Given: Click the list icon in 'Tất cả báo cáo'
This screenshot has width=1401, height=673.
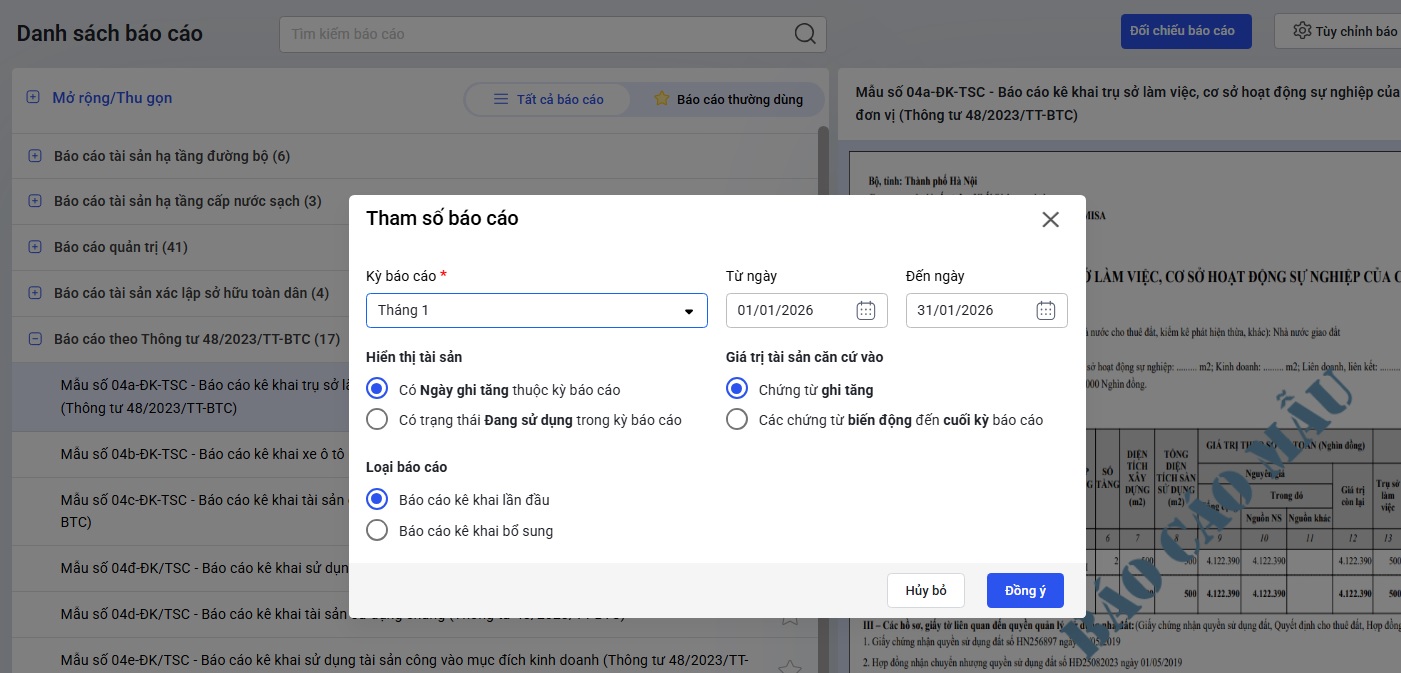Looking at the screenshot, I should 501,99.
